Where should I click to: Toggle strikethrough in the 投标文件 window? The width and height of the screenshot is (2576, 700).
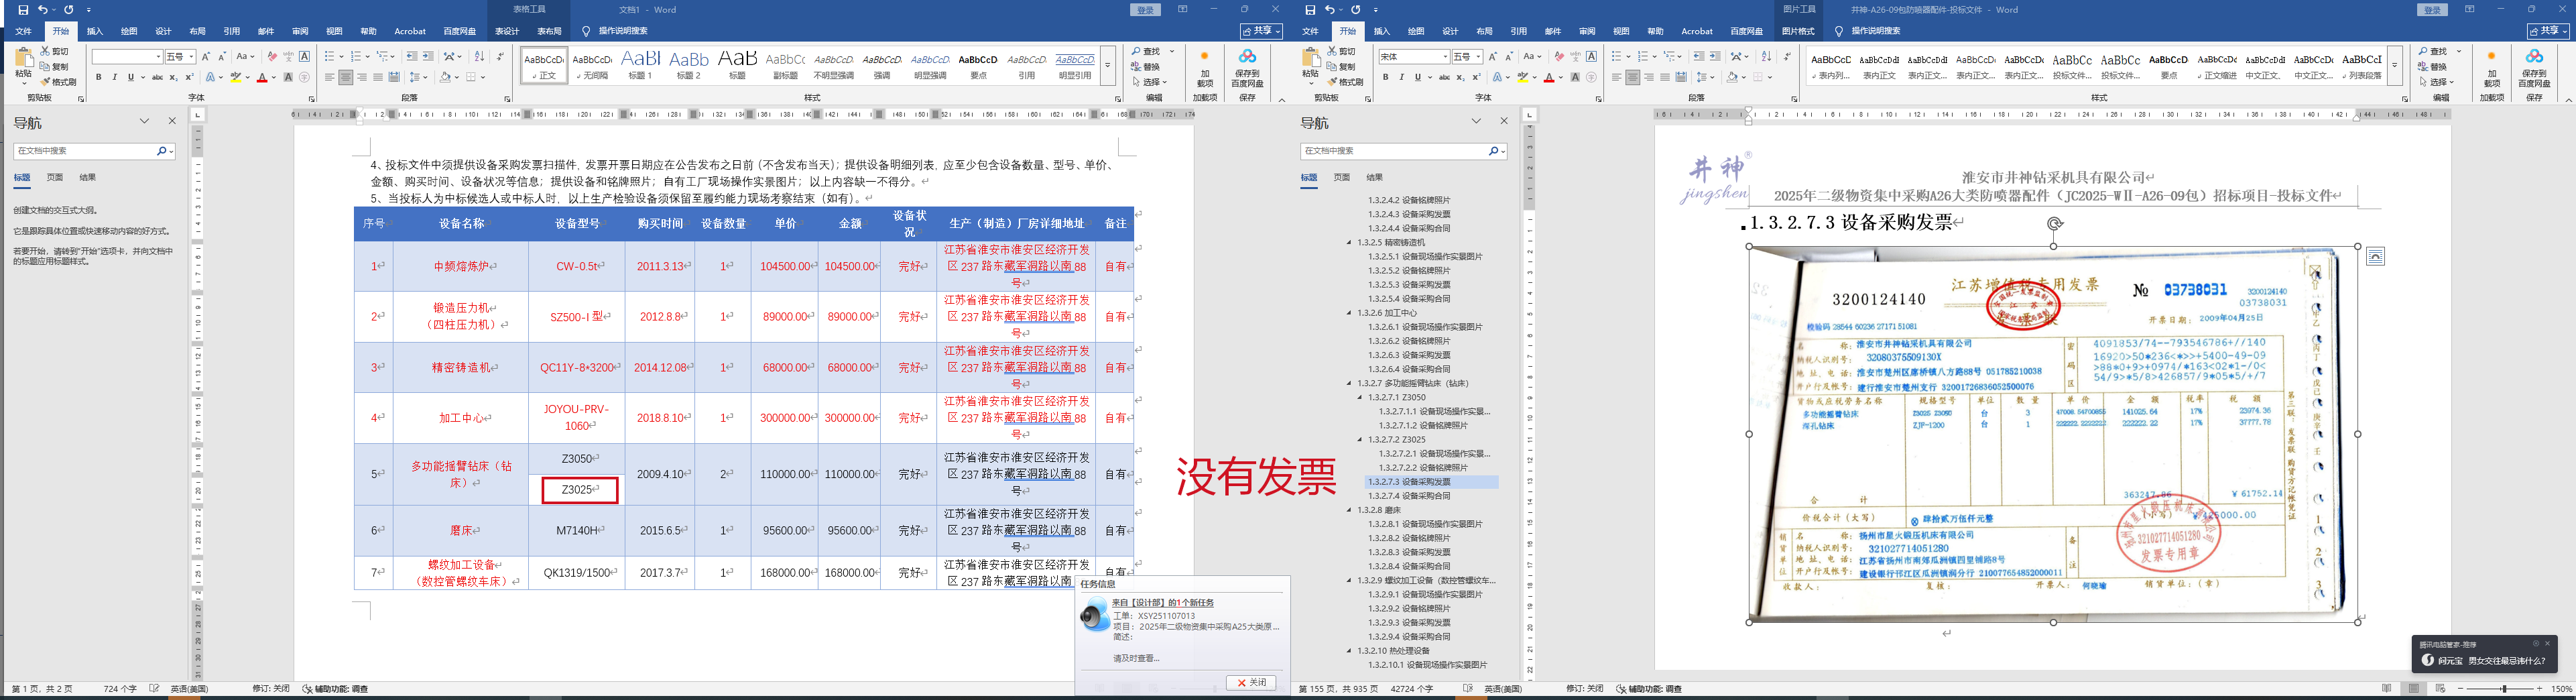point(1444,77)
